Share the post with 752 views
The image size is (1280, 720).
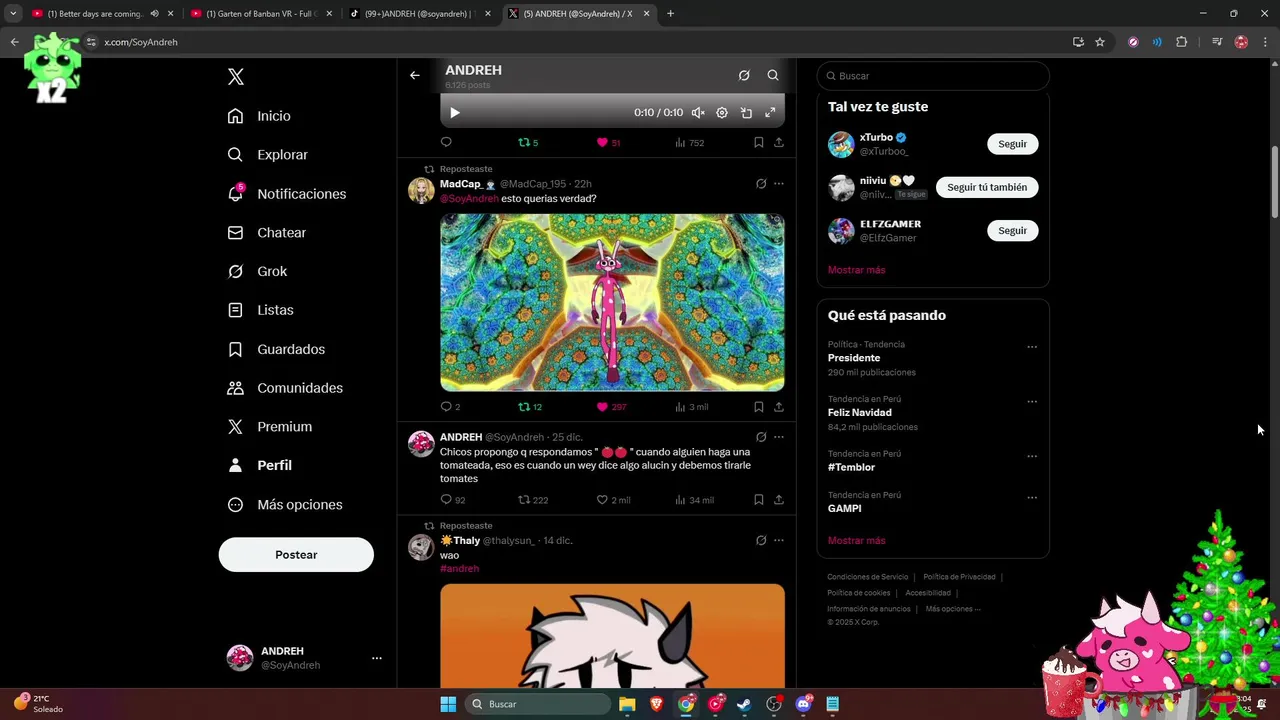tap(779, 143)
